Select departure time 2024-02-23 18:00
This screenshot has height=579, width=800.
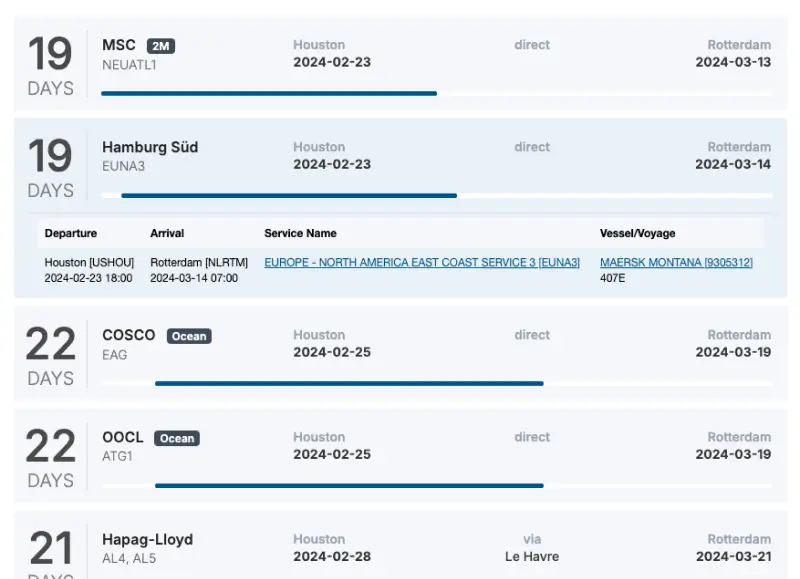(x=88, y=278)
